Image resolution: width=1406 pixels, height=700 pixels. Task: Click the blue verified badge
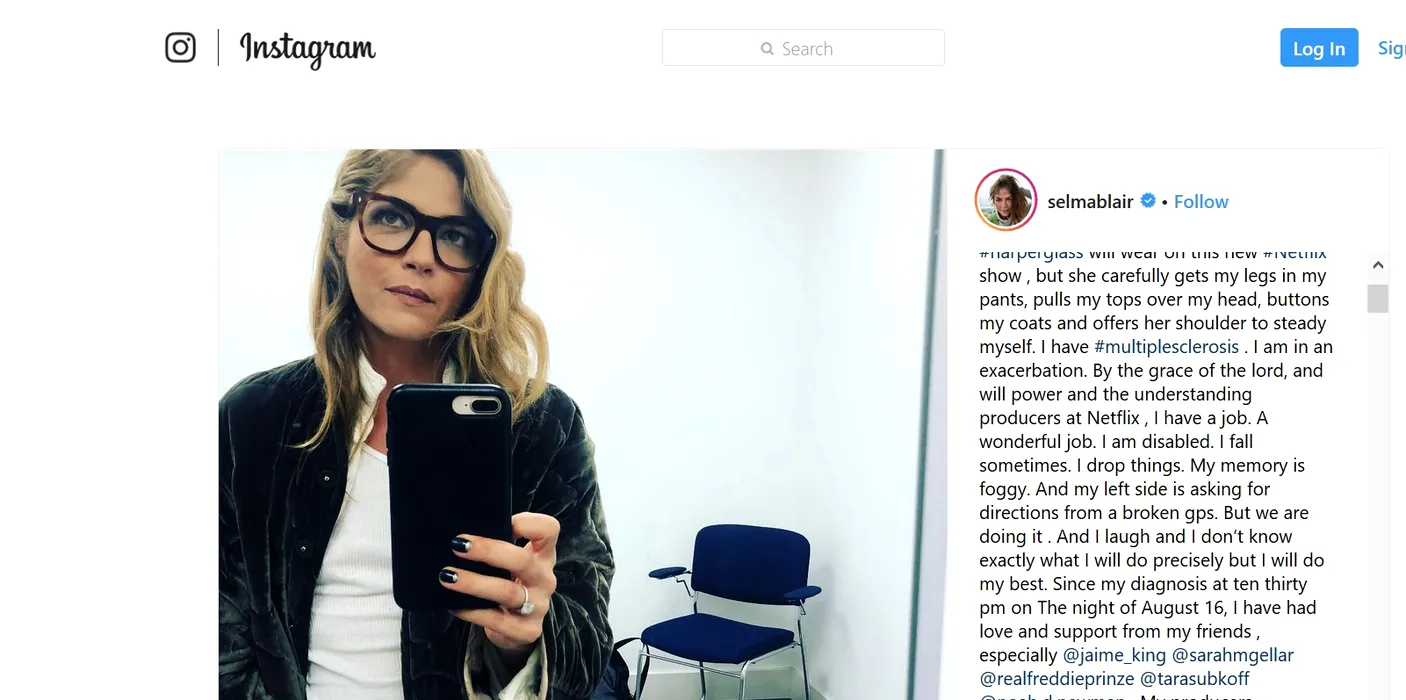point(1148,201)
